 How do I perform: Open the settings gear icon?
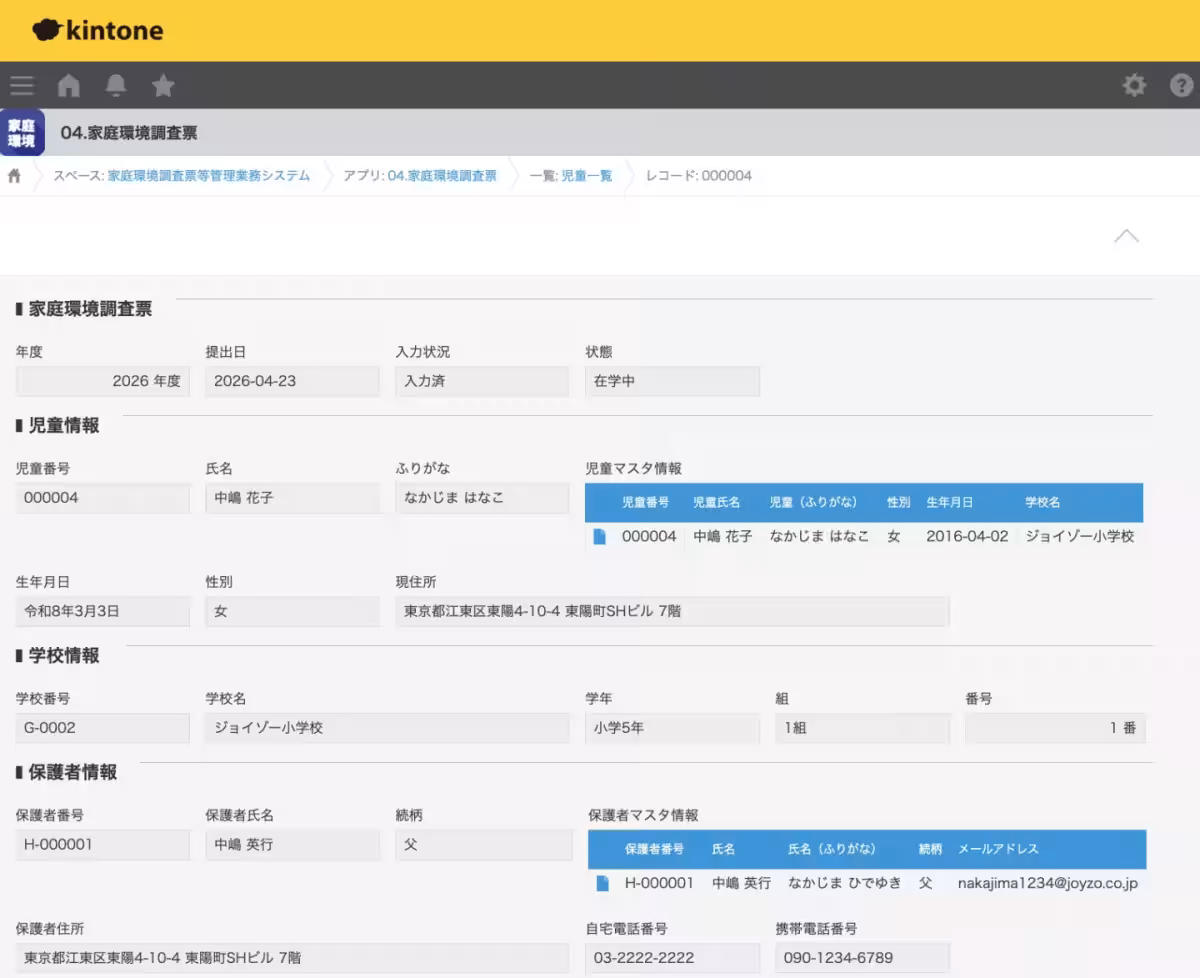[1134, 86]
